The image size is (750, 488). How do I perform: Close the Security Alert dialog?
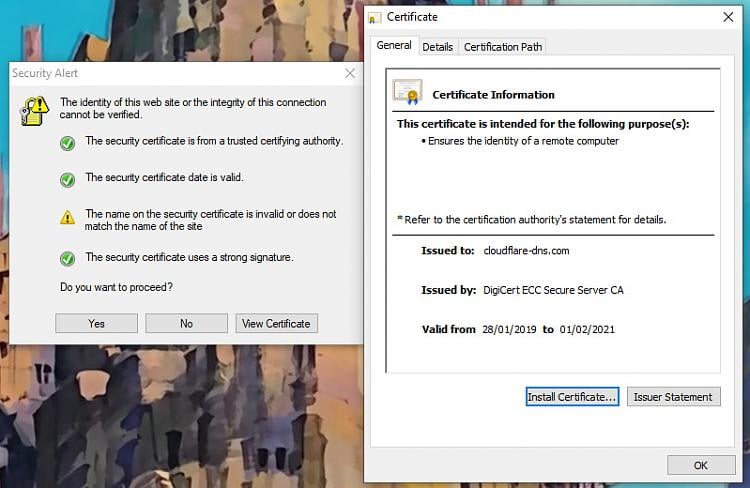click(x=350, y=73)
